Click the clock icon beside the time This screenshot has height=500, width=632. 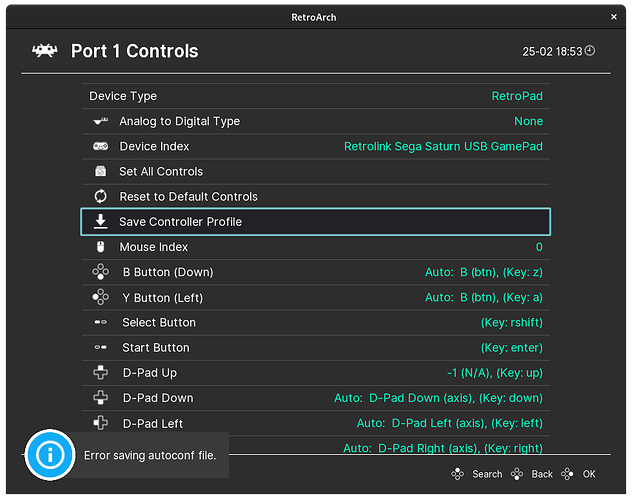click(590, 51)
